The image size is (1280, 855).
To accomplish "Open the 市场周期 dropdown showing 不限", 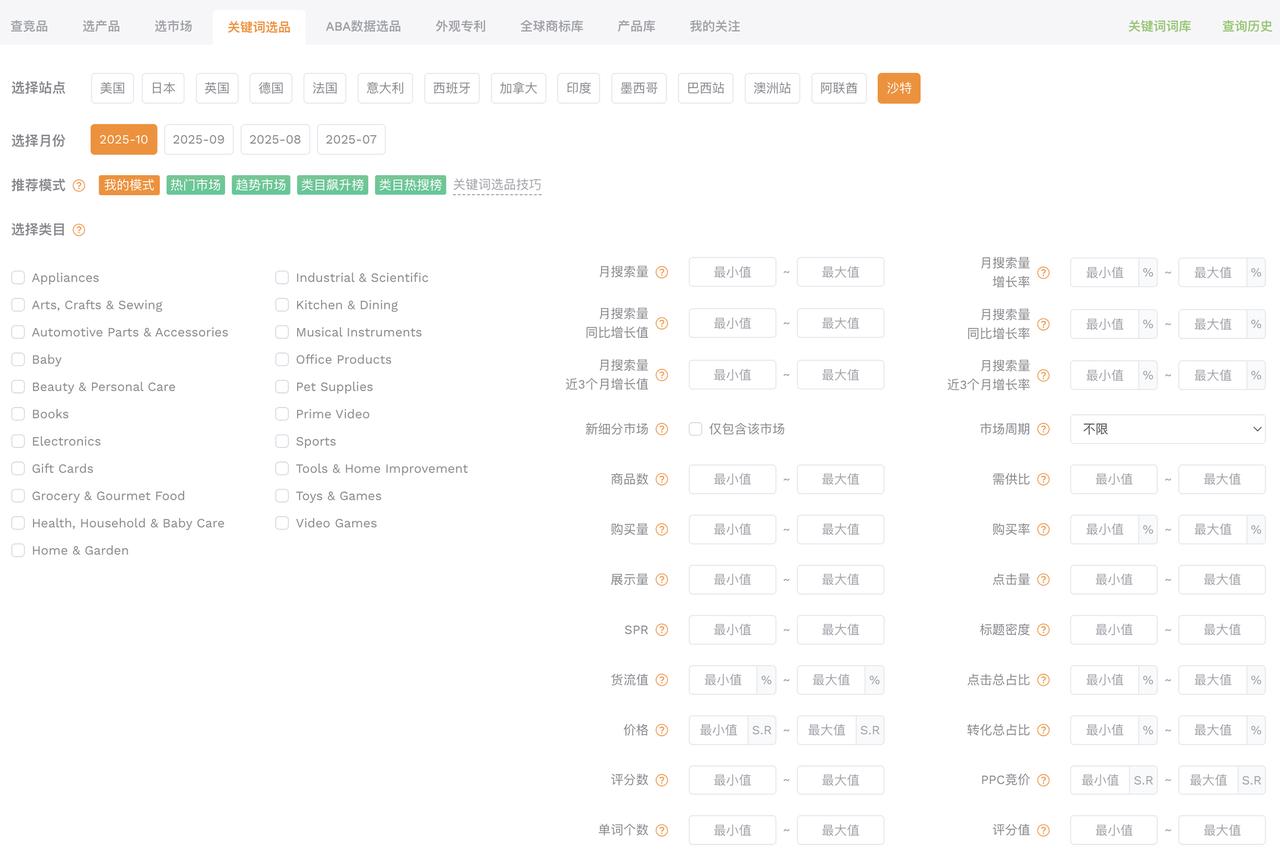I will 1167,429.
